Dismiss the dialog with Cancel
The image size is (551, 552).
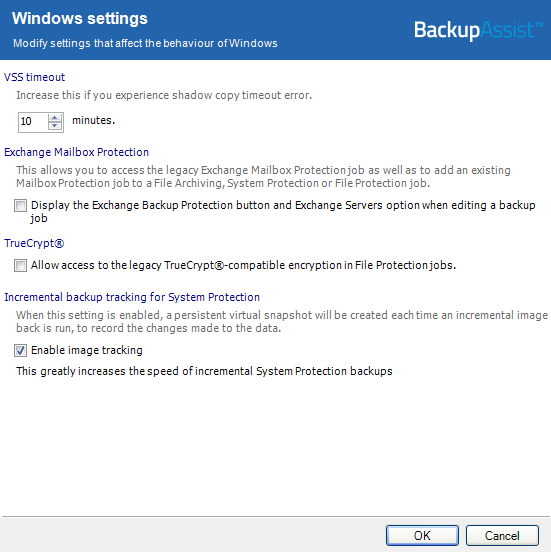(x=502, y=535)
